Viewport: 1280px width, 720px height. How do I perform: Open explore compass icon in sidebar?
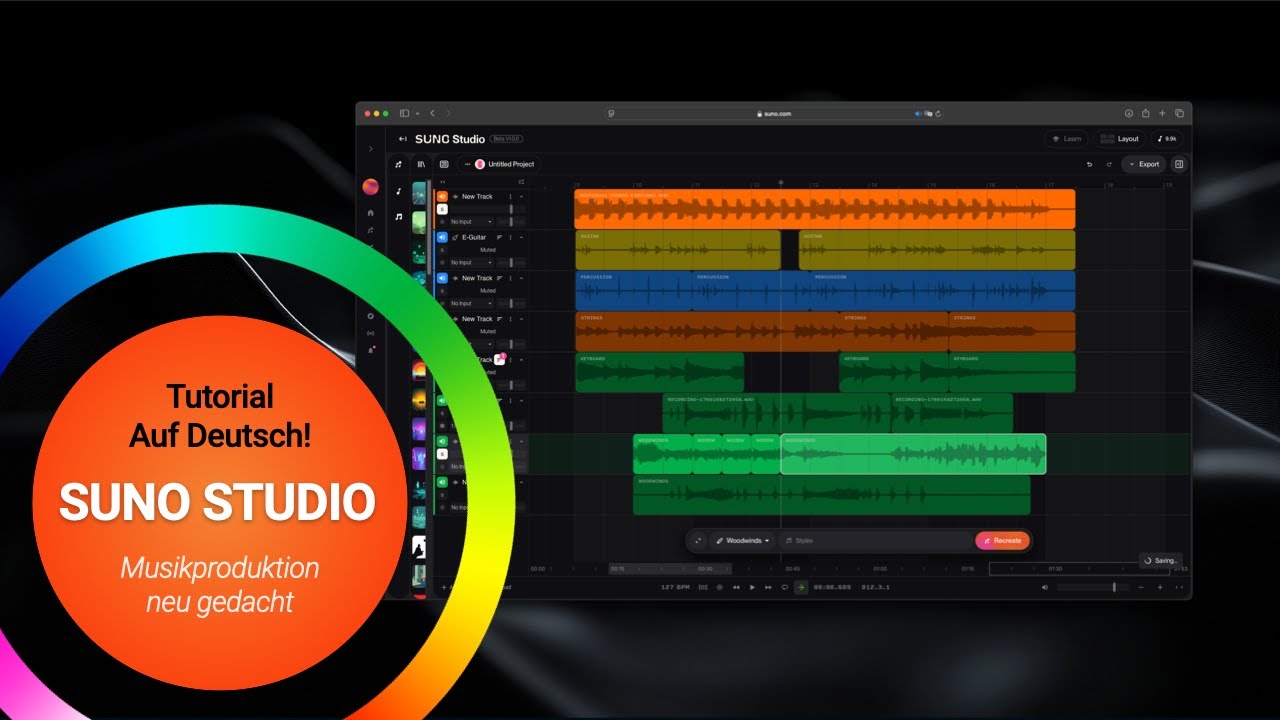tap(370, 316)
